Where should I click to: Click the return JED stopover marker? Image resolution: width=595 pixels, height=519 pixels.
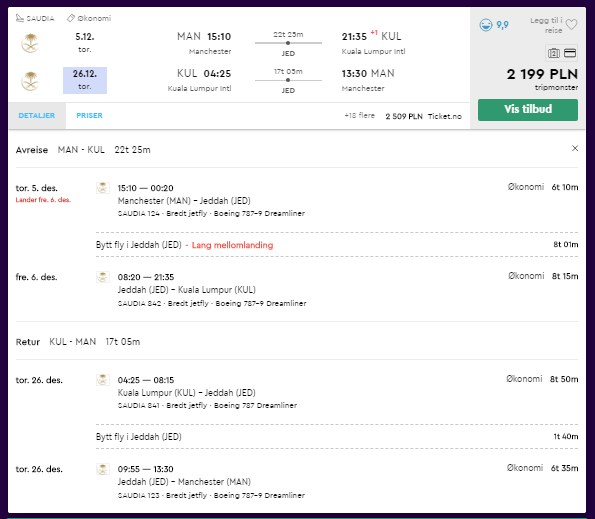pos(288,80)
